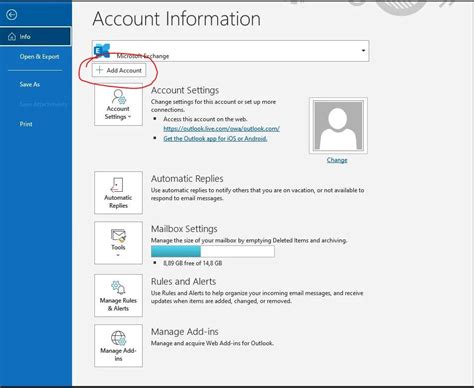The width and height of the screenshot is (474, 388).
Task: Click the Automatic Replies heading
Action: tap(187, 179)
